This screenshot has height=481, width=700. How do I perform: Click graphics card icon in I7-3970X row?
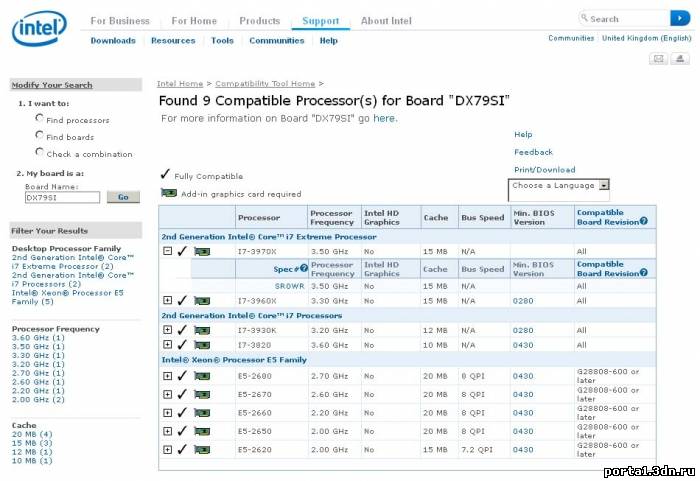[x=202, y=252]
